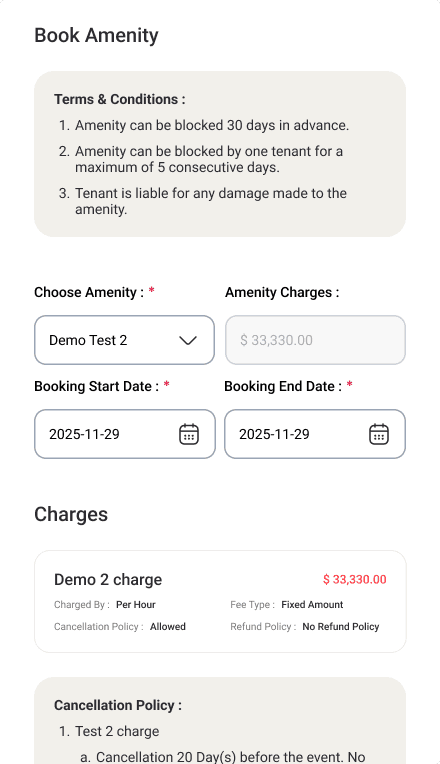The height and width of the screenshot is (764, 440).
Task: Click the Per Hour charged-by value
Action: click(x=135, y=605)
